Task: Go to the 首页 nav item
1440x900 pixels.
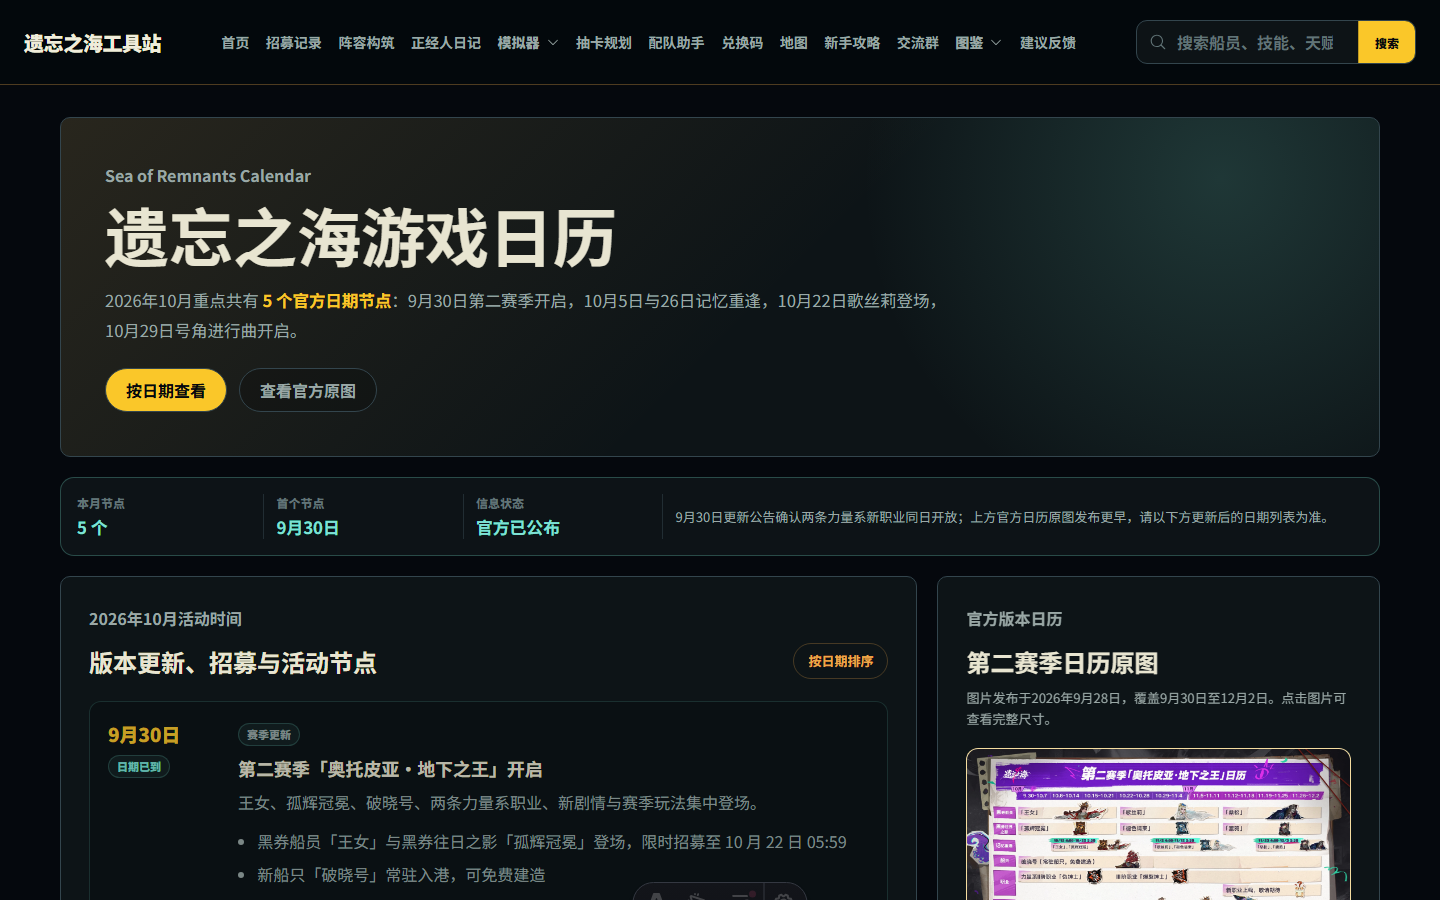Action: (235, 43)
